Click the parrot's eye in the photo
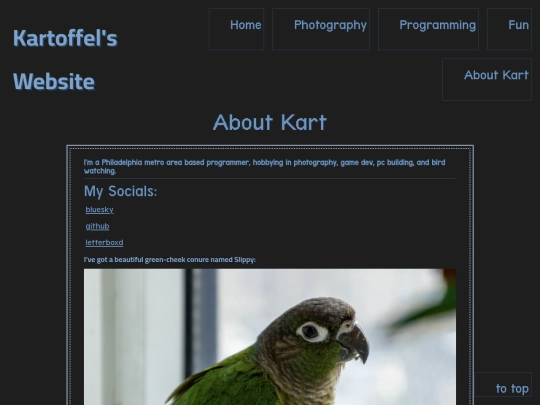 coord(312,332)
